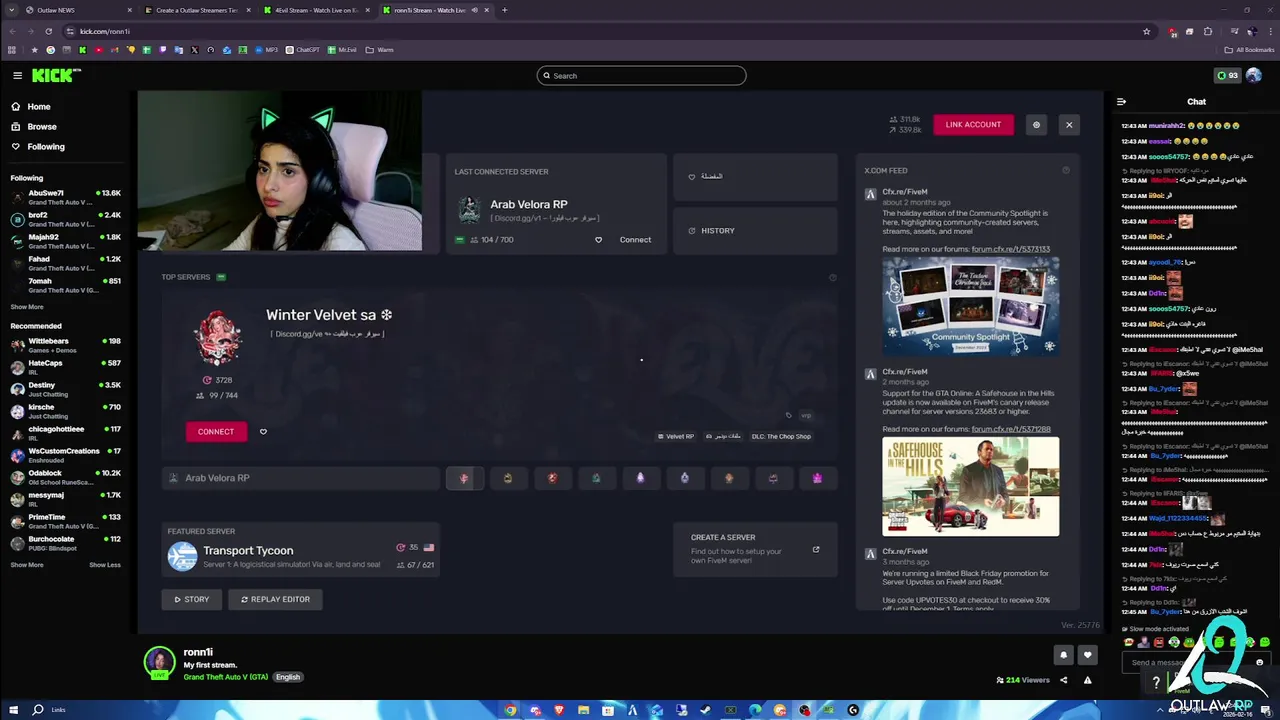
Task: Open emoji picker in chat input
Action: tap(1259, 662)
